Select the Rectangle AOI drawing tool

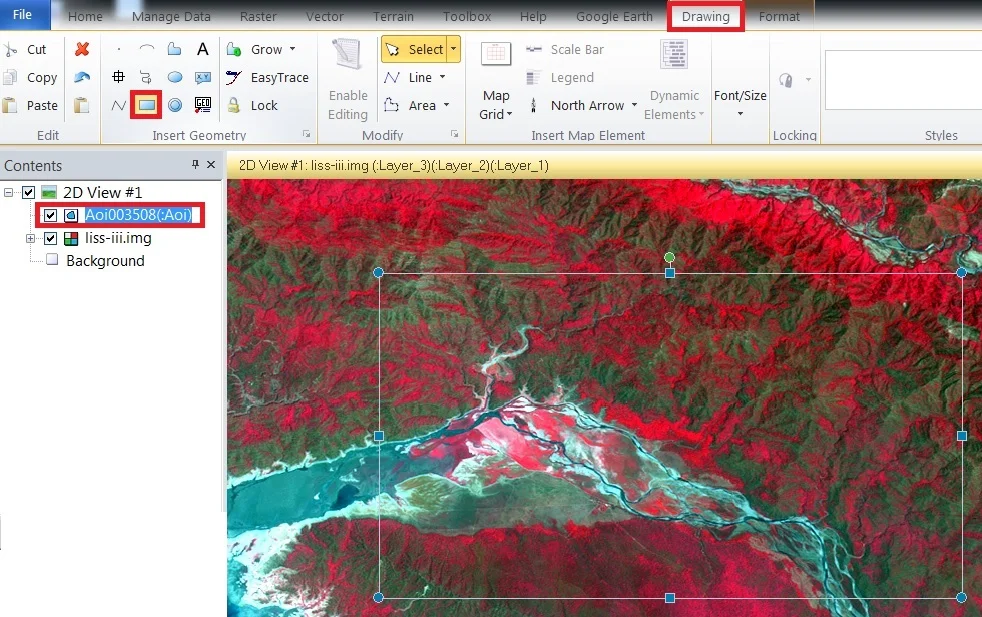click(x=147, y=105)
